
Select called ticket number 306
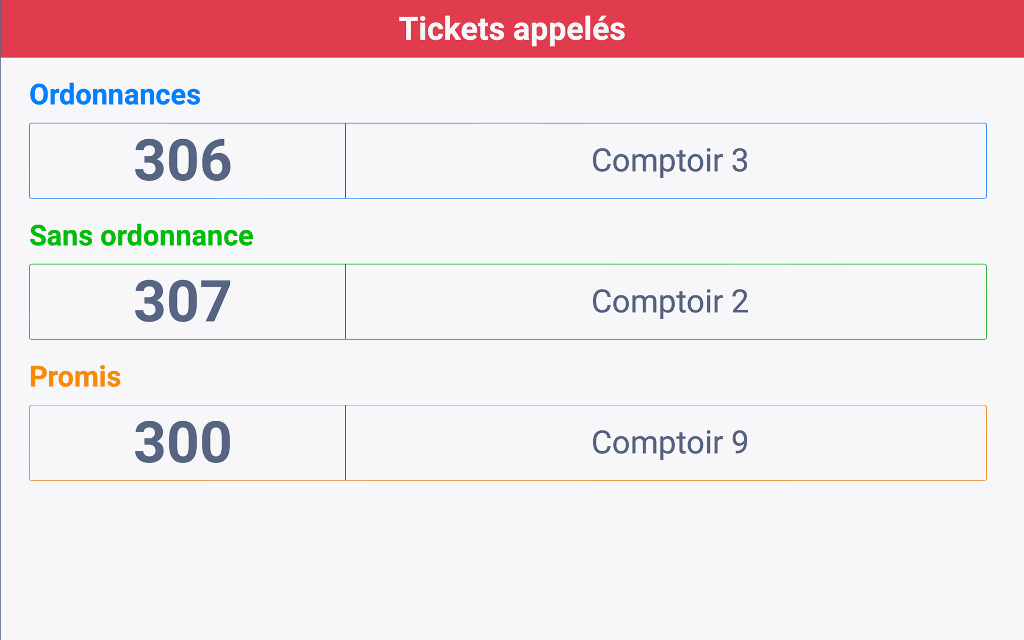pyautogui.click(x=183, y=161)
